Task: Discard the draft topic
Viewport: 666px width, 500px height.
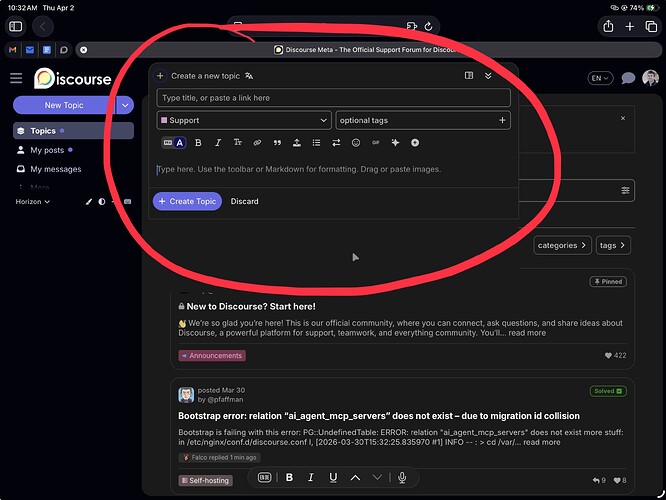Action: pyautogui.click(x=244, y=201)
